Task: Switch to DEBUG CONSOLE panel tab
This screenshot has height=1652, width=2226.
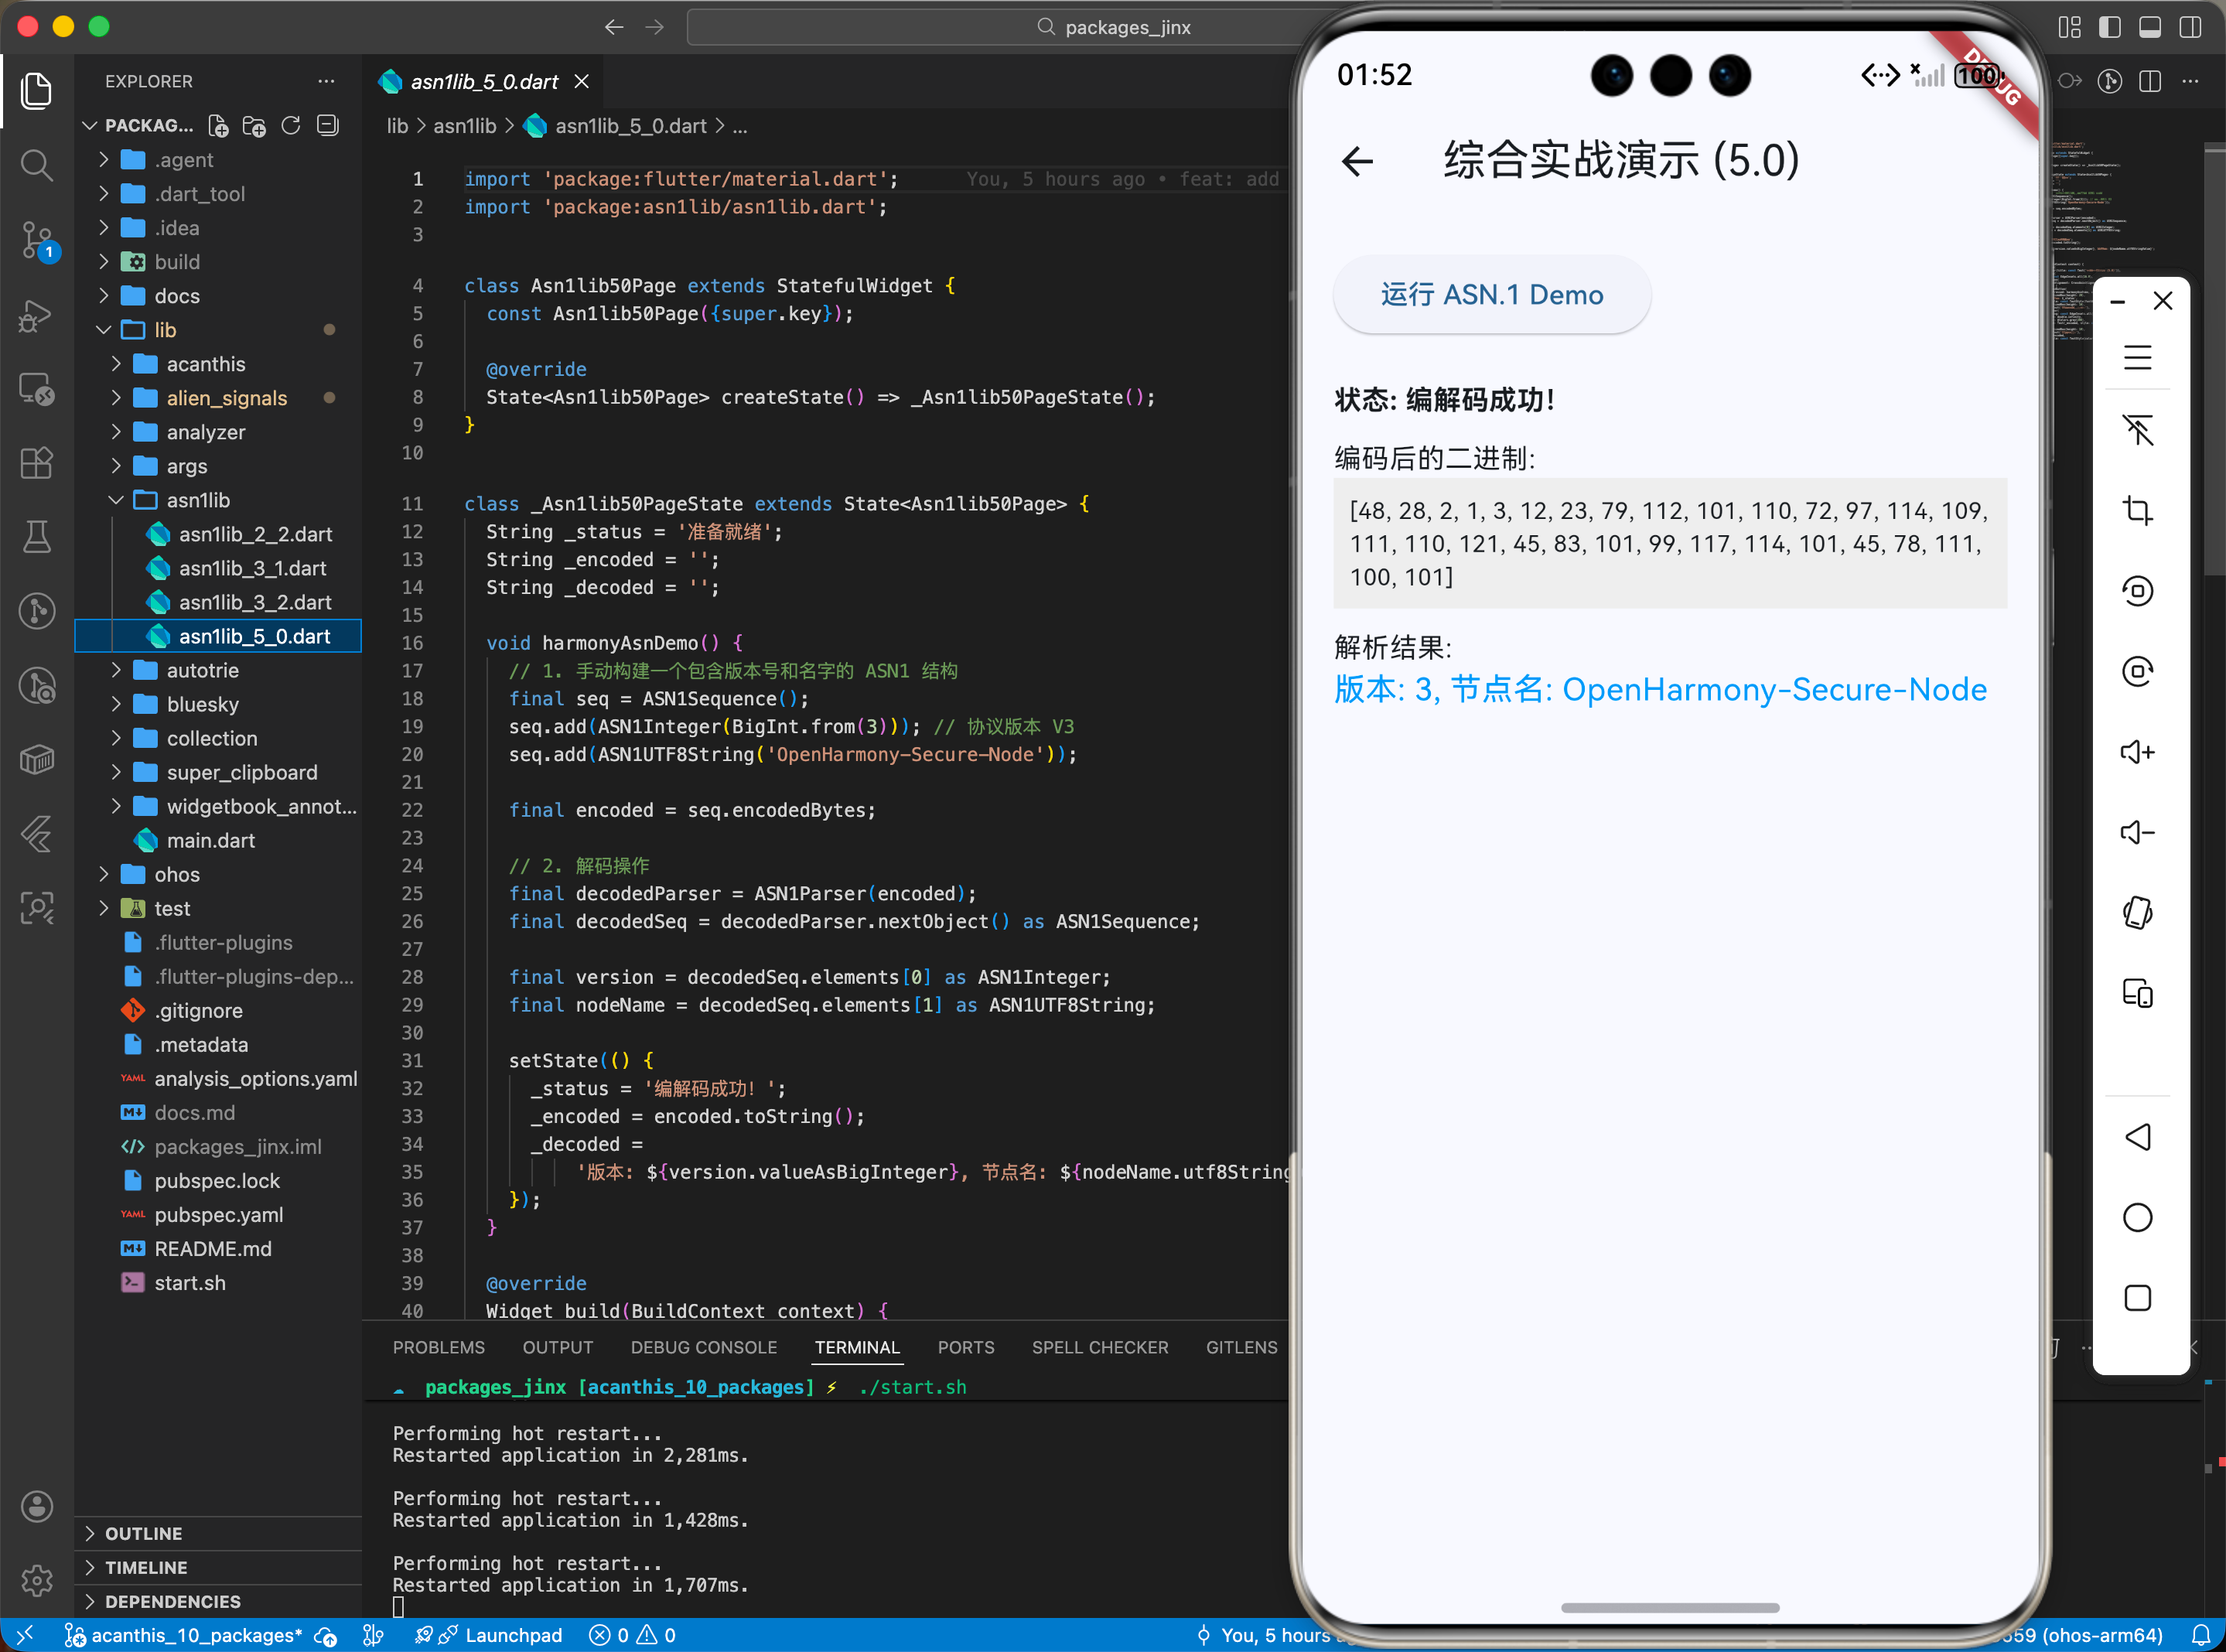Action: pos(703,1347)
